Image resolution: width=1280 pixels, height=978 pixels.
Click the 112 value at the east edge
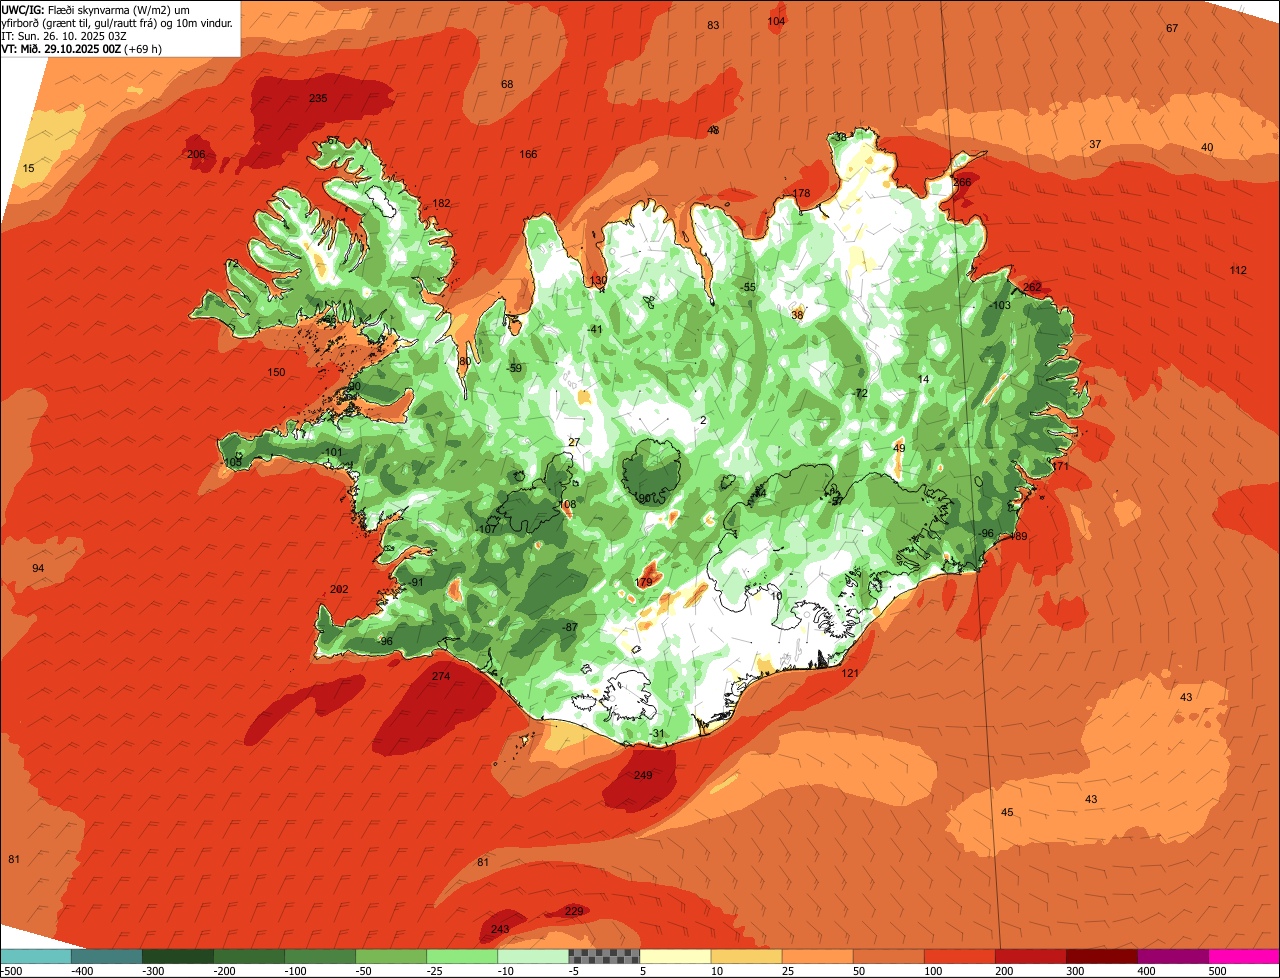pos(1238,270)
